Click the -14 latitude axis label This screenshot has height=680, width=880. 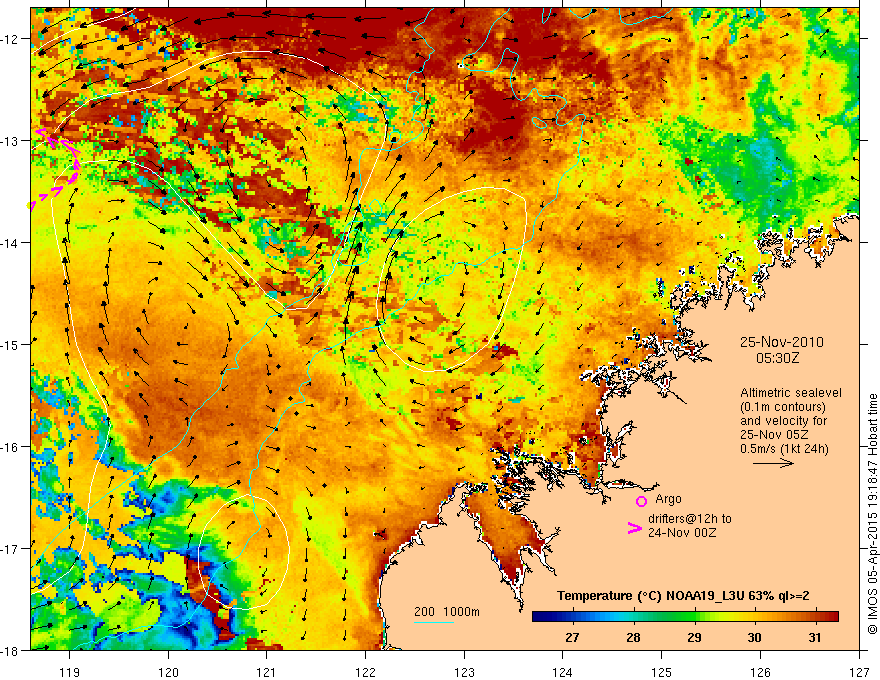(10, 243)
